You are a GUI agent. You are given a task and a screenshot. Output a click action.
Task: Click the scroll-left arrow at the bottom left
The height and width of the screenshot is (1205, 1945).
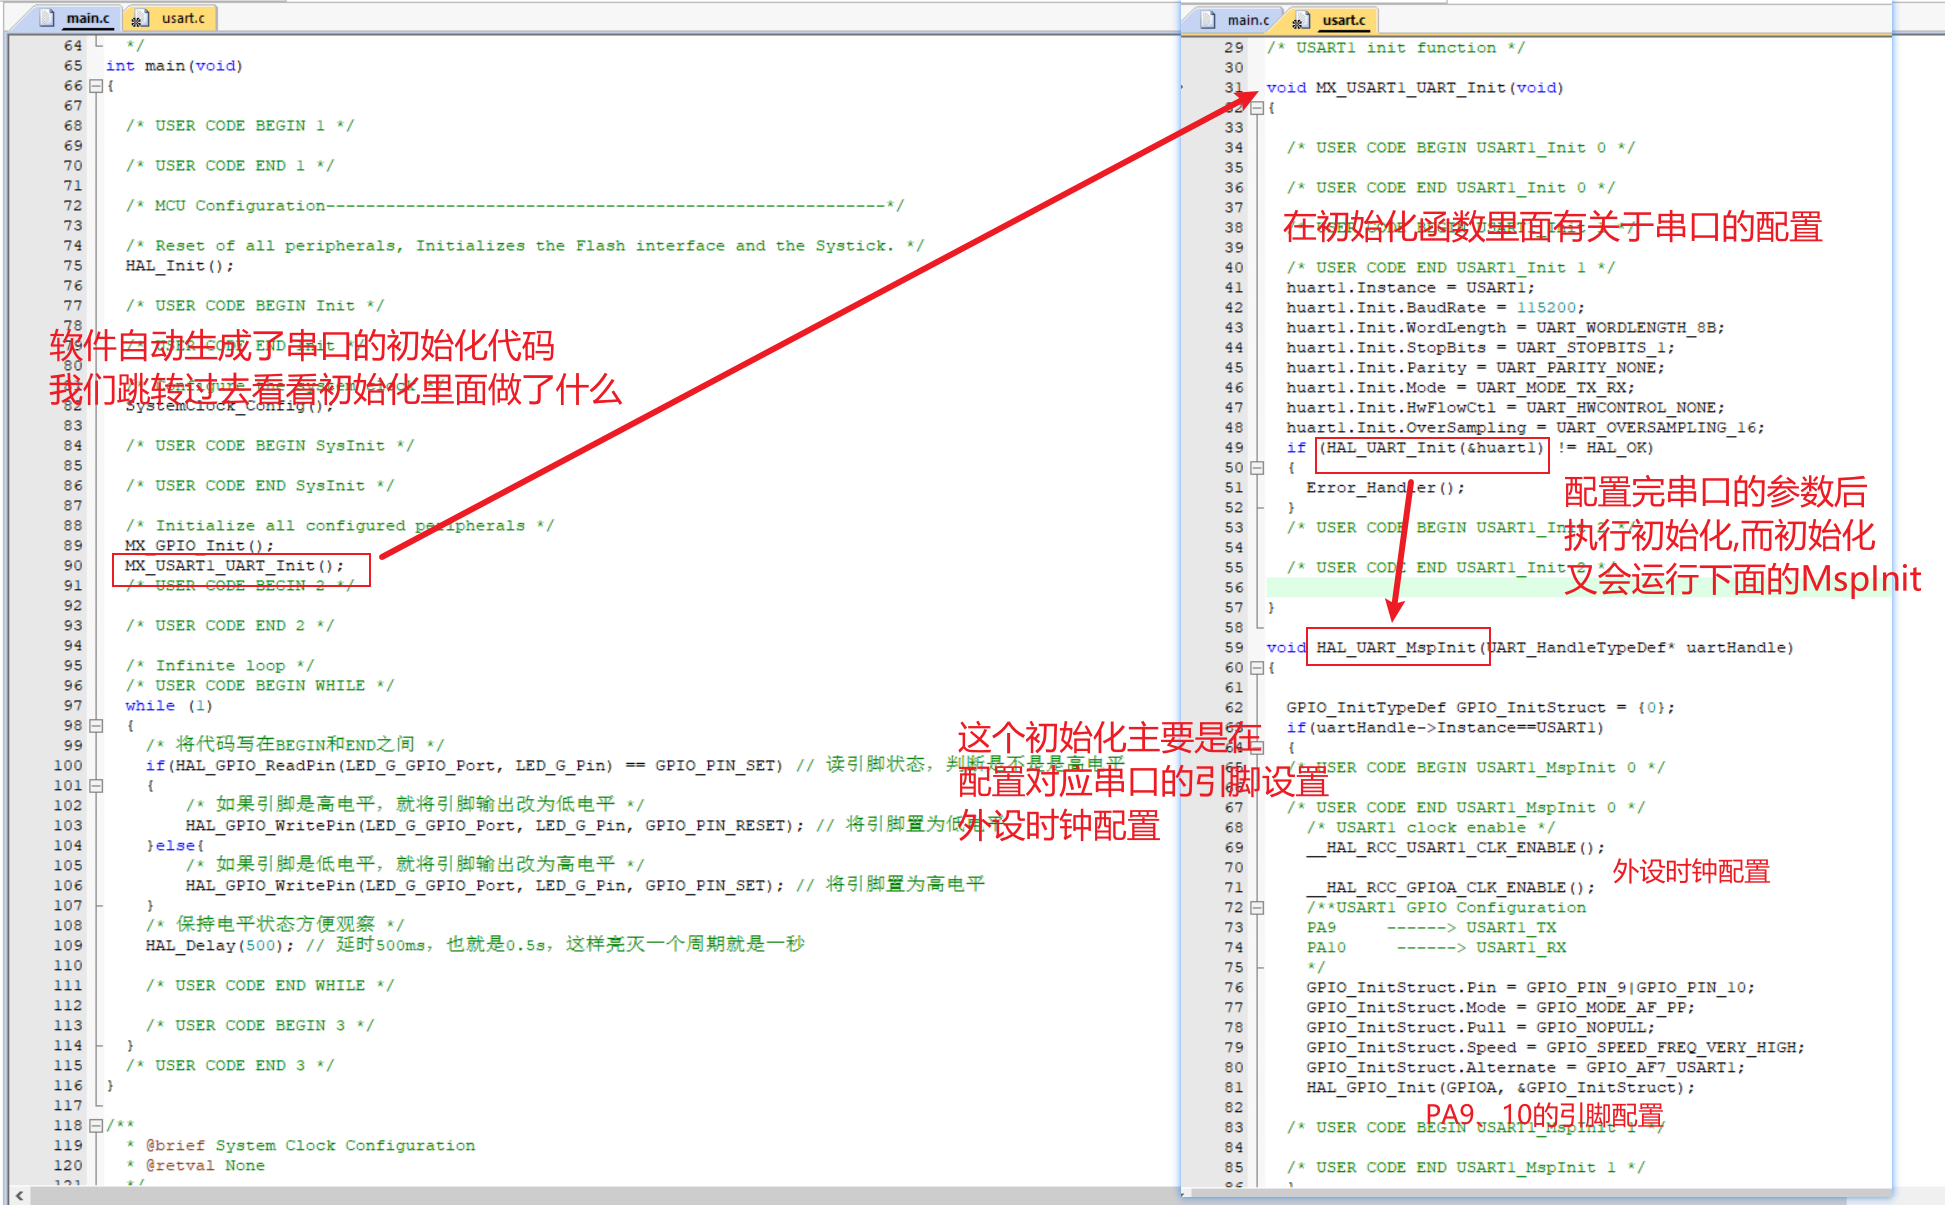[x=19, y=1195]
